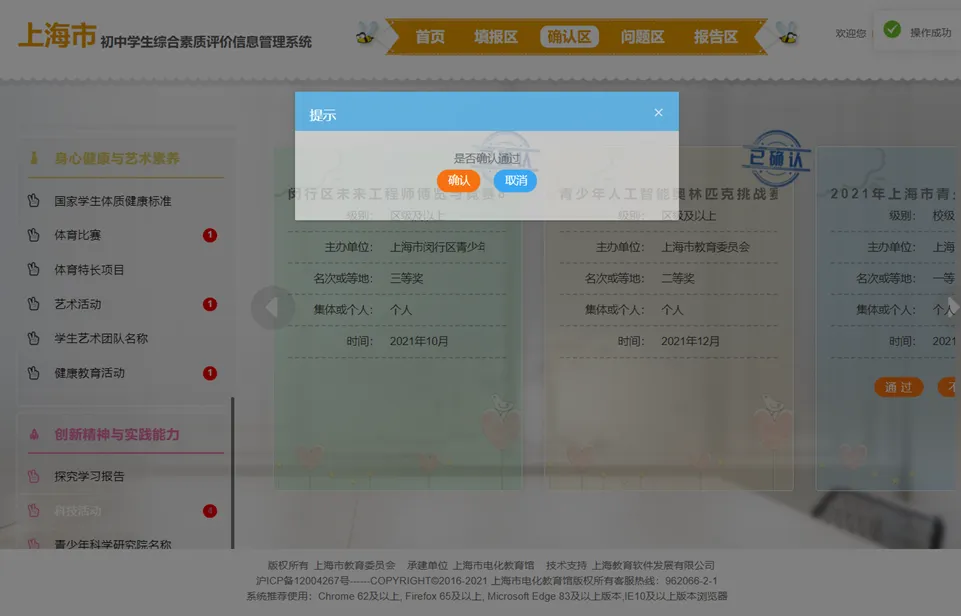The height and width of the screenshot is (616, 961).
Task: Click the bee icon right of 报告区
Action: [x=786, y=34]
